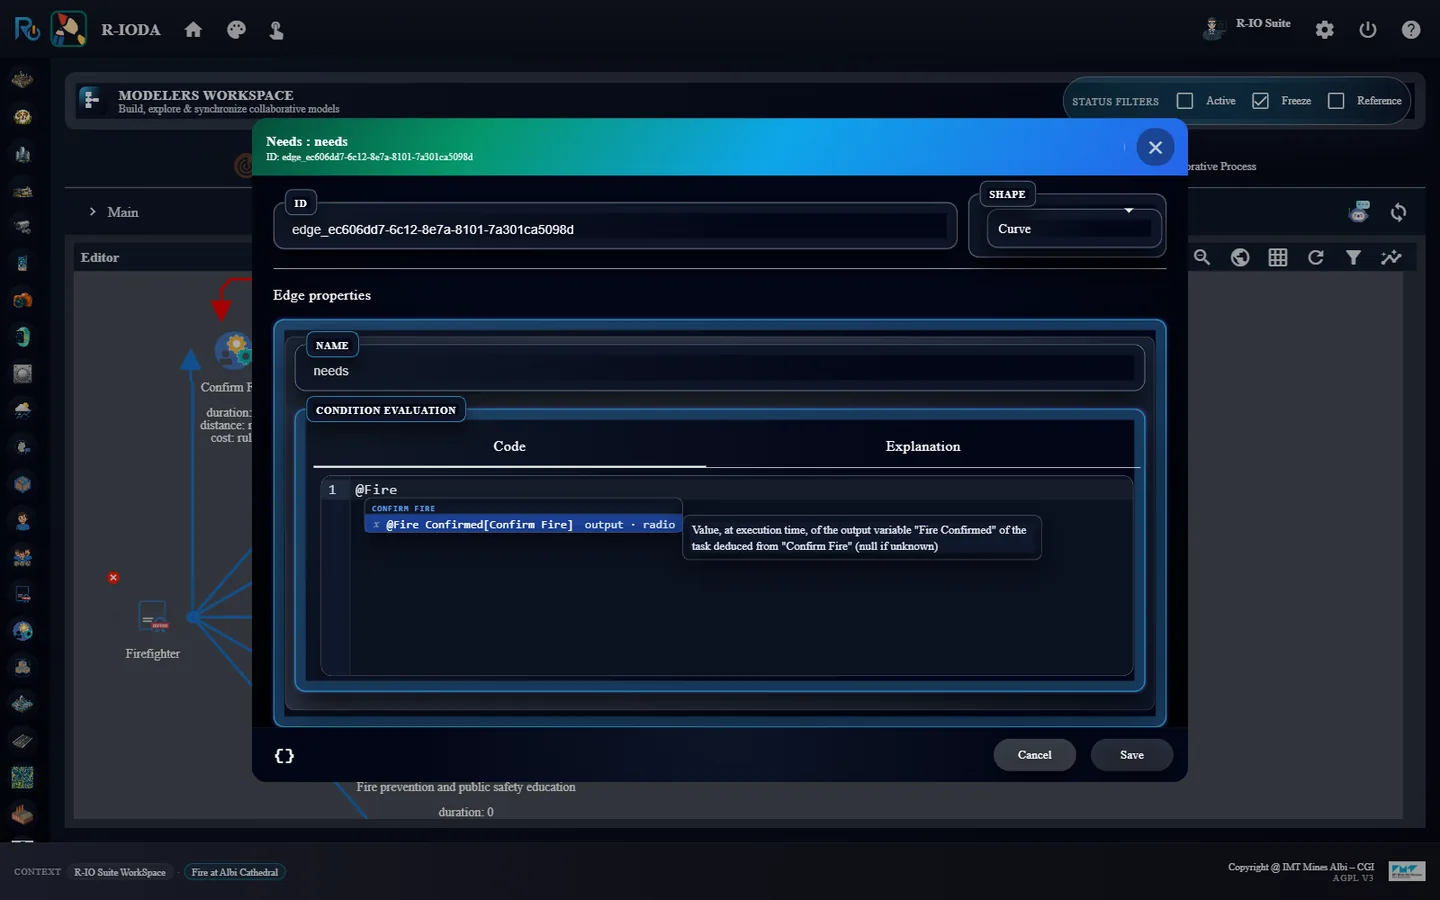Screen dimensions: 1440x900
Task: Select the single person sidebar icon
Action: tap(22, 521)
